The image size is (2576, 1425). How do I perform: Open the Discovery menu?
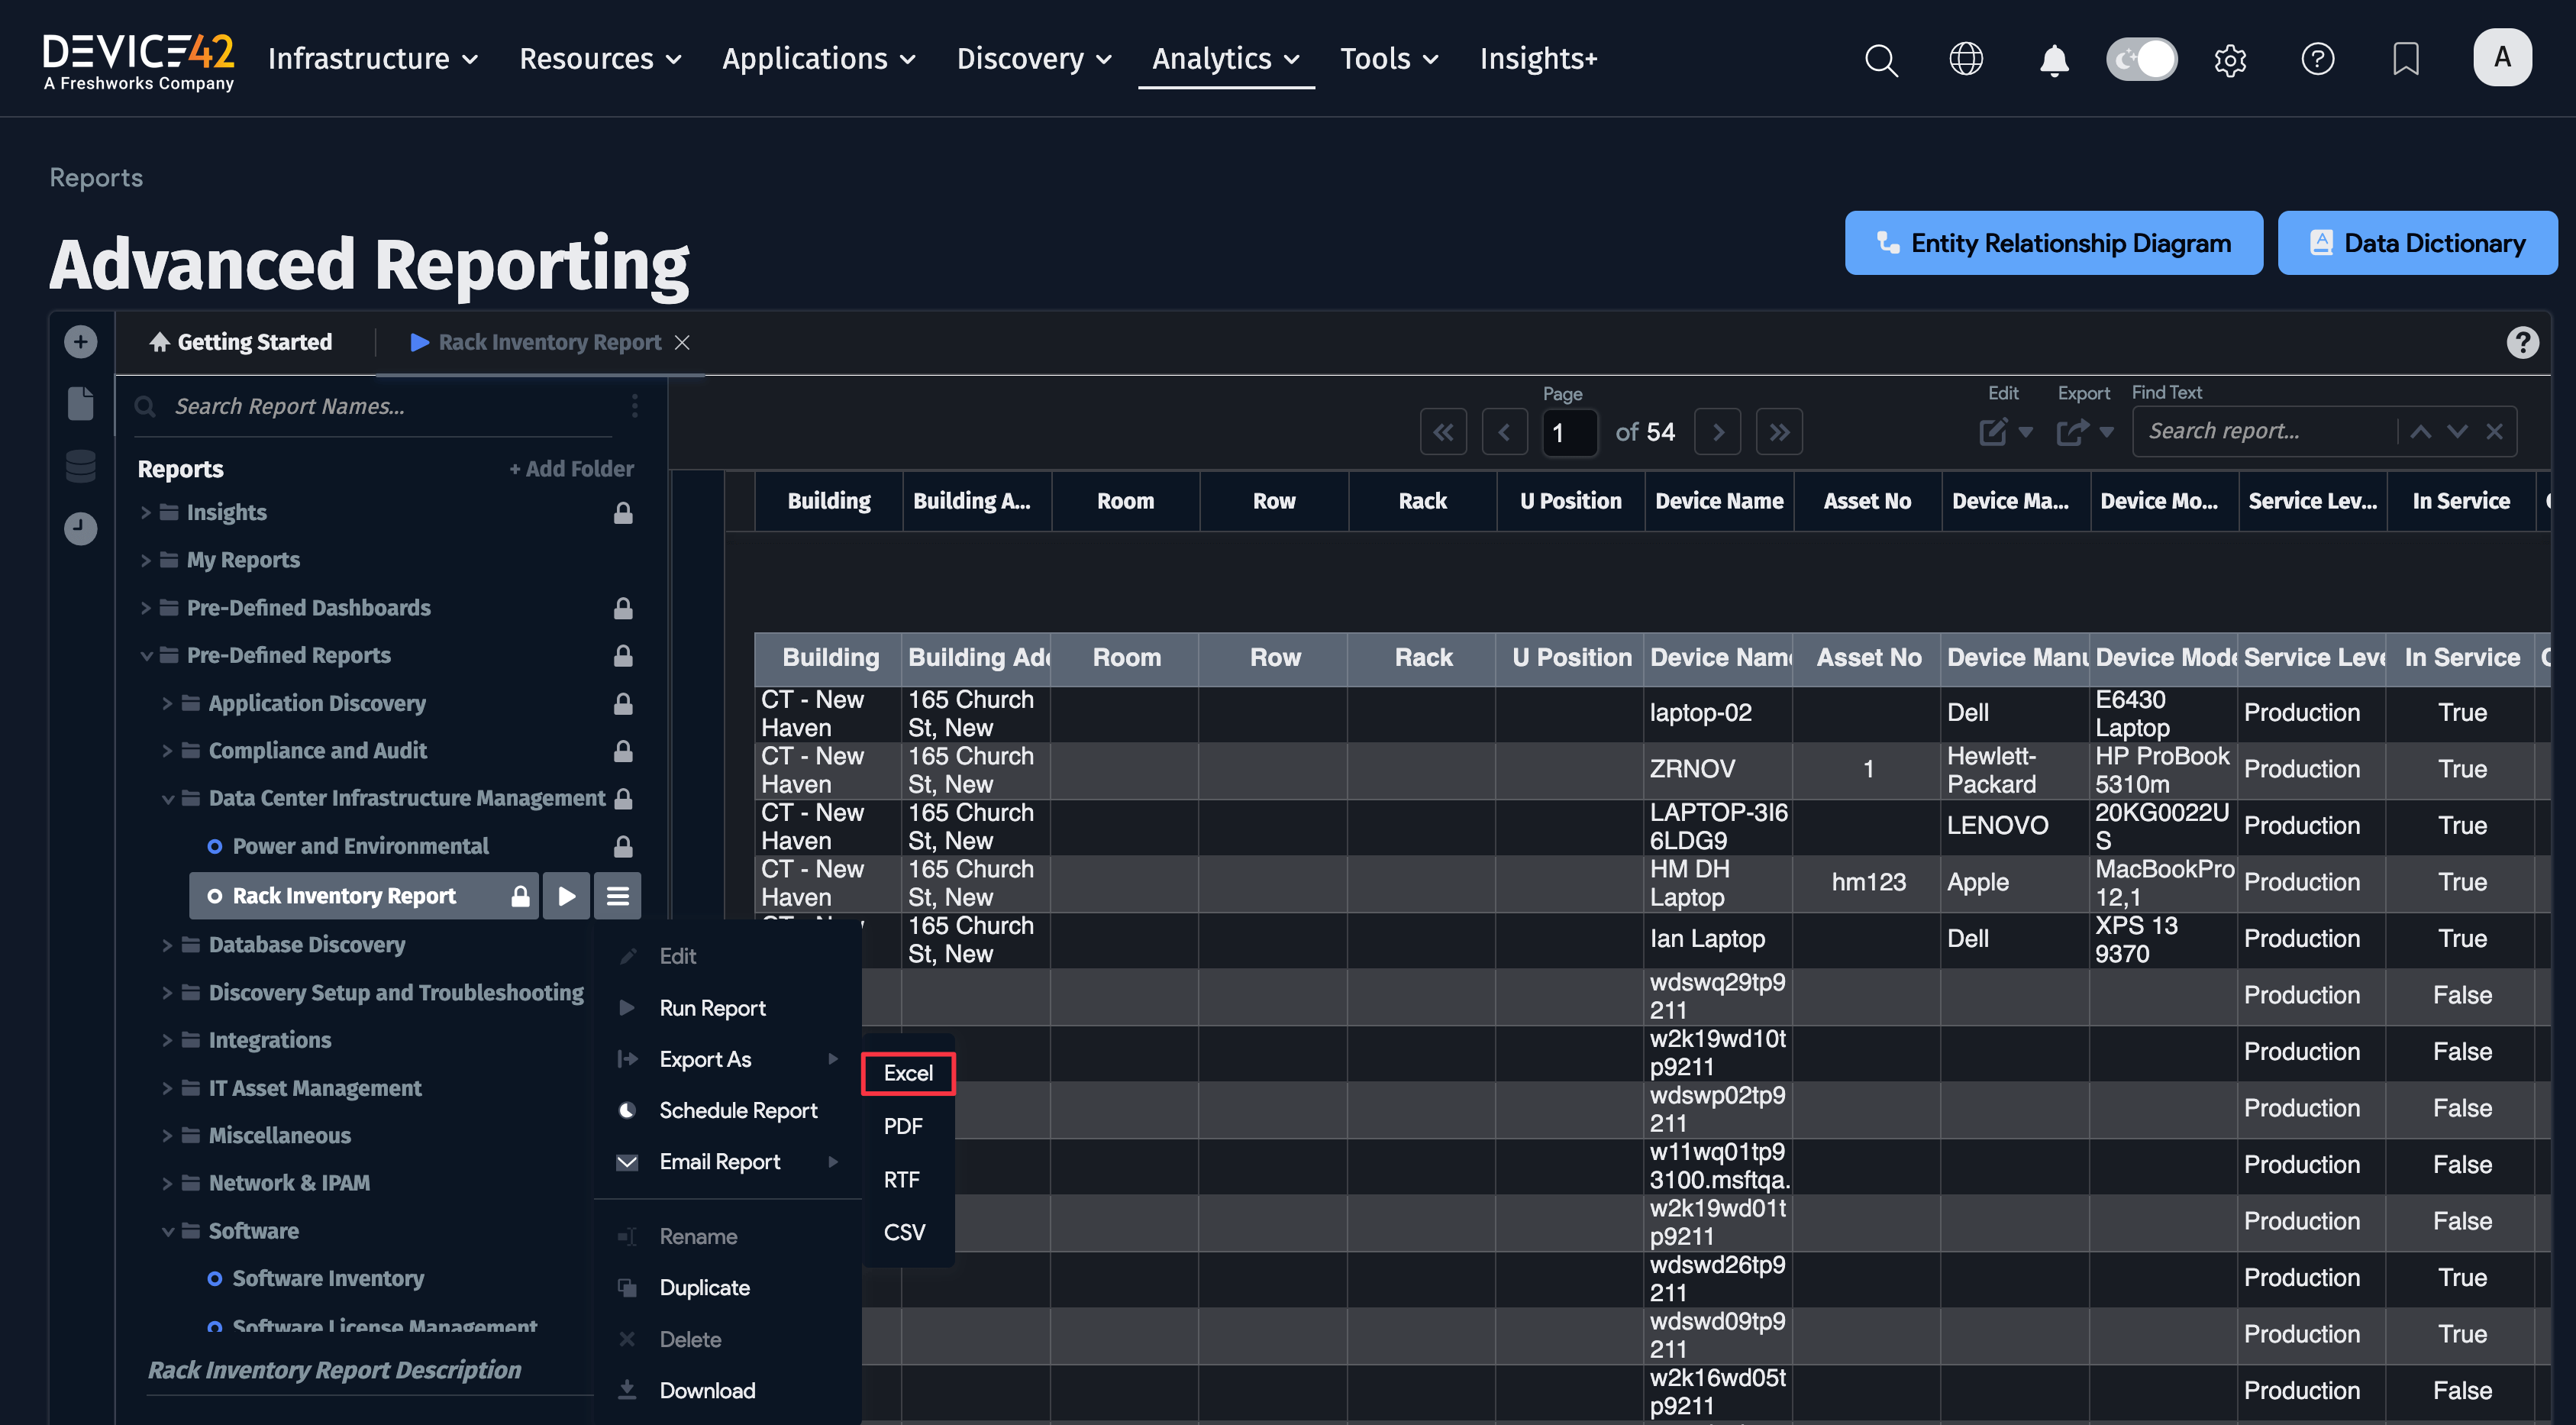click(x=1034, y=59)
